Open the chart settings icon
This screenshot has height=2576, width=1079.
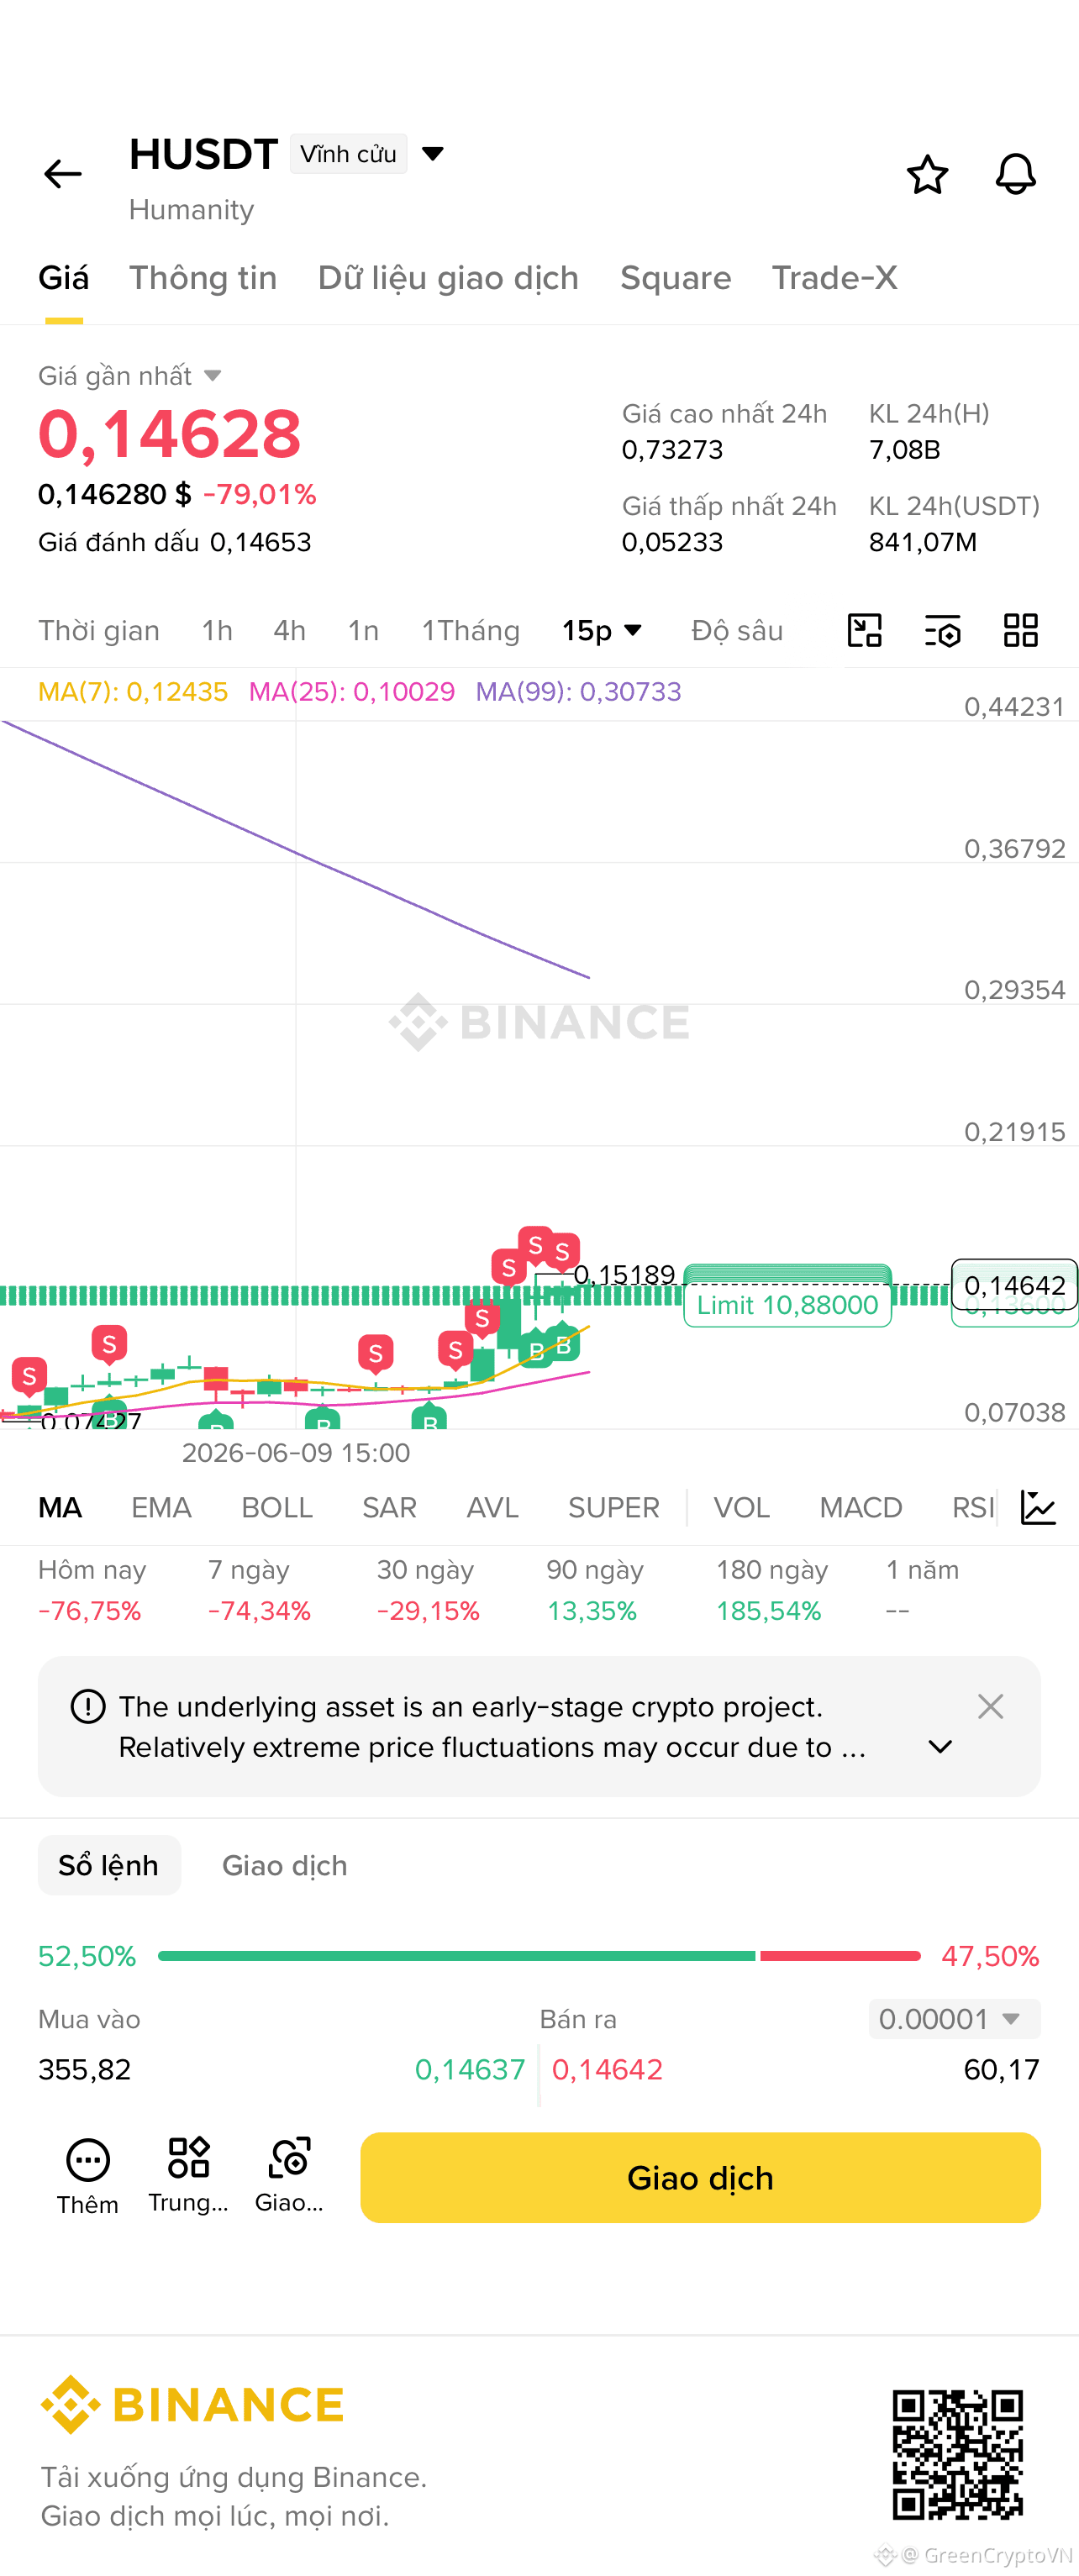[x=942, y=630]
